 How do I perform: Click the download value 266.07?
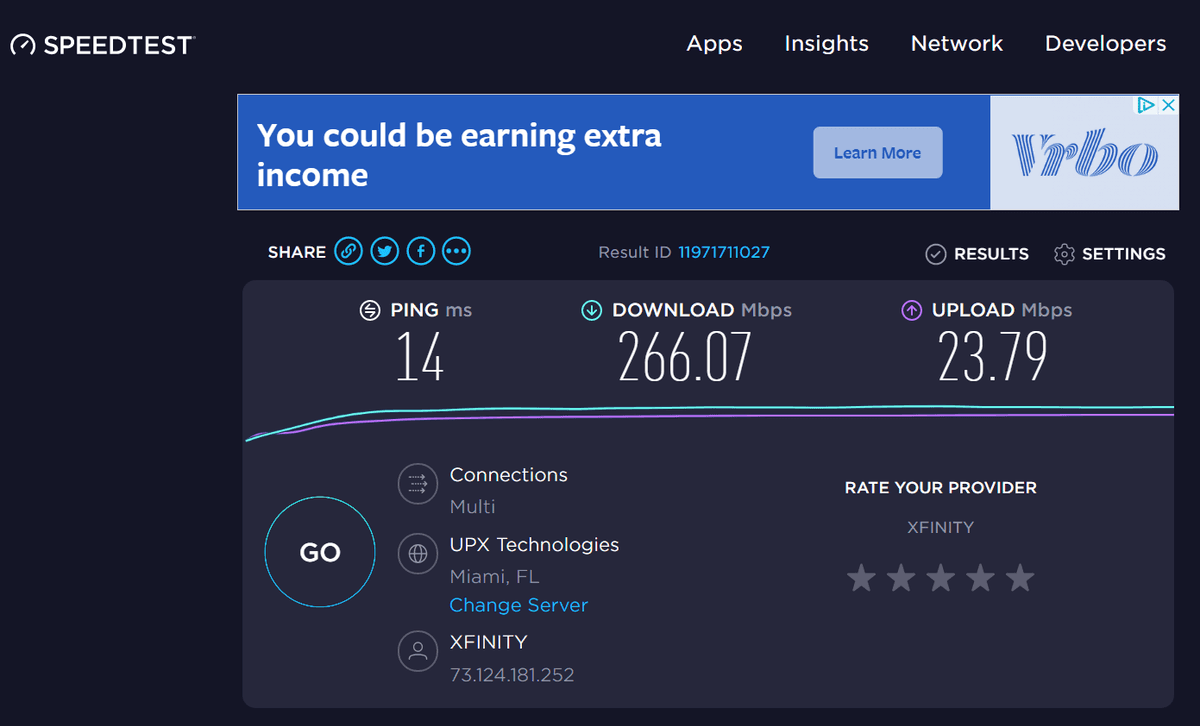[684, 356]
